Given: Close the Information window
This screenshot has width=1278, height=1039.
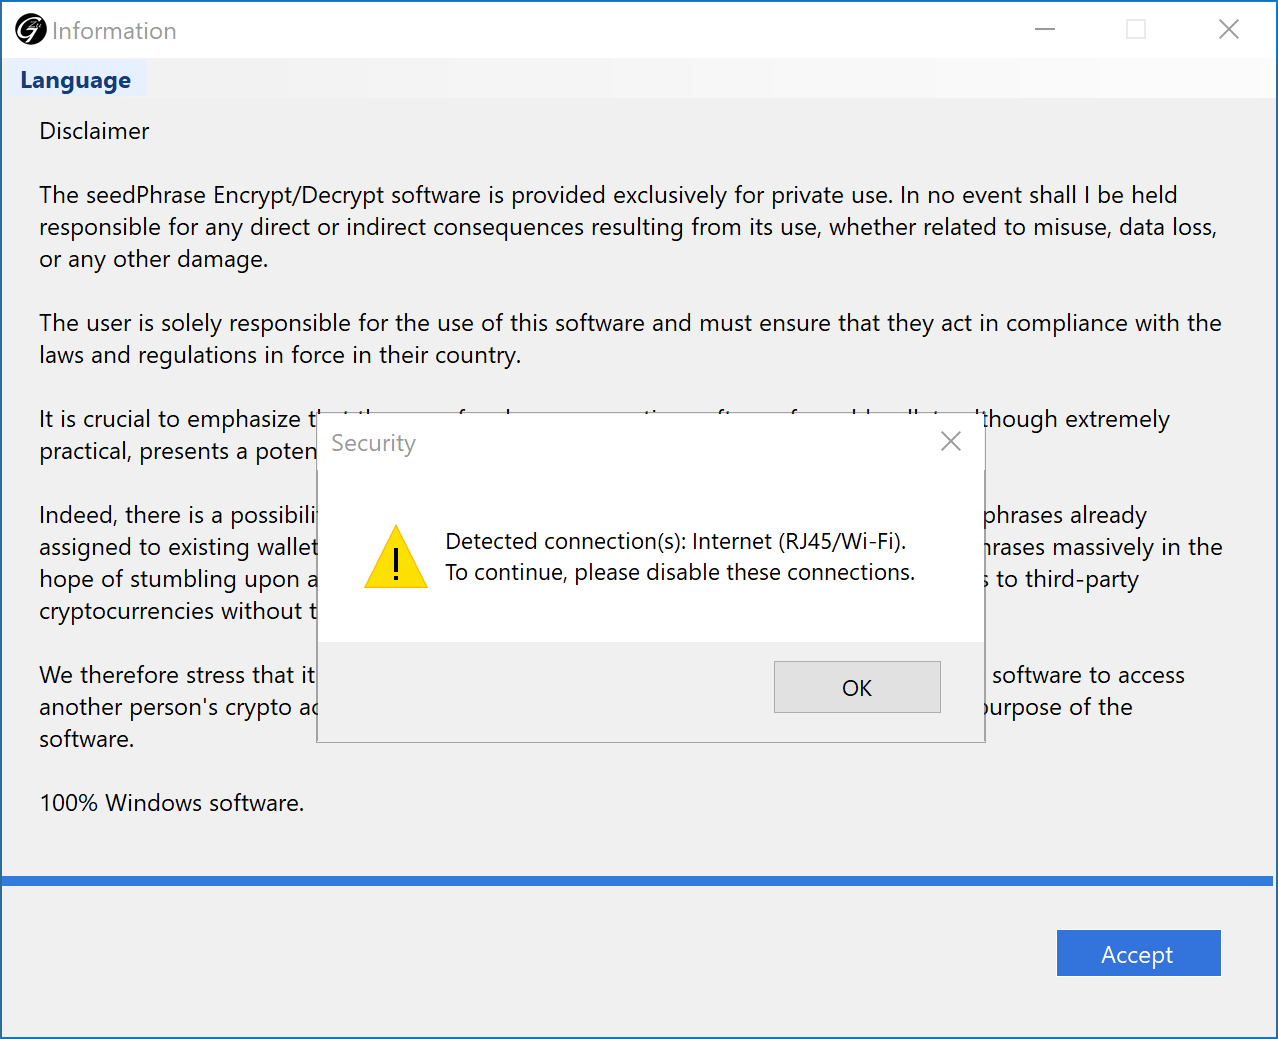Looking at the screenshot, I should [1228, 30].
